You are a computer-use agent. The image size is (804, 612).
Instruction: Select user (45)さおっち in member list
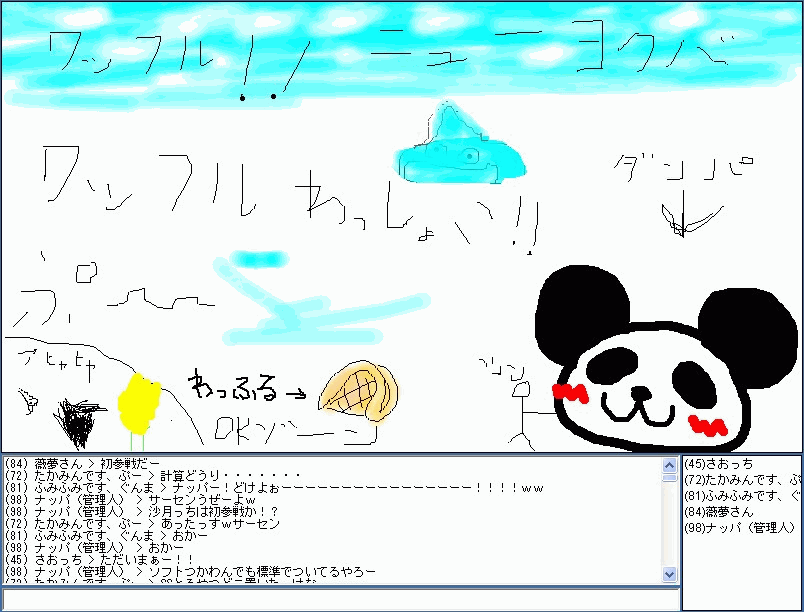pos(718,464)
